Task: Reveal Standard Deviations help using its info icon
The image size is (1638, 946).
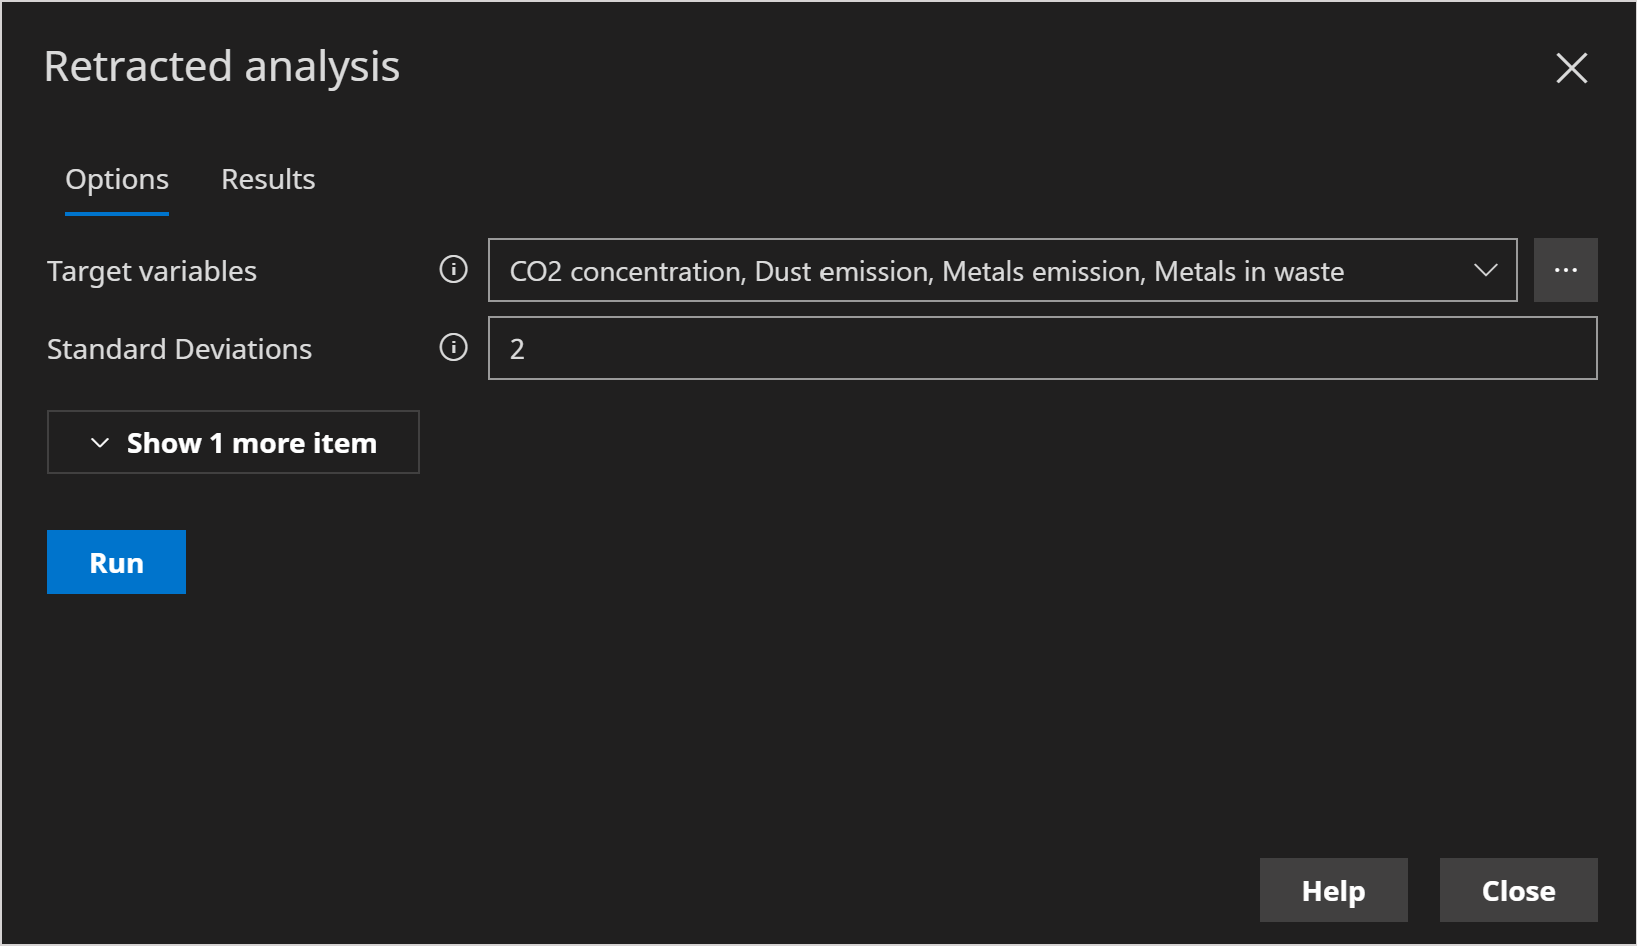Action: tap(453, 348)
